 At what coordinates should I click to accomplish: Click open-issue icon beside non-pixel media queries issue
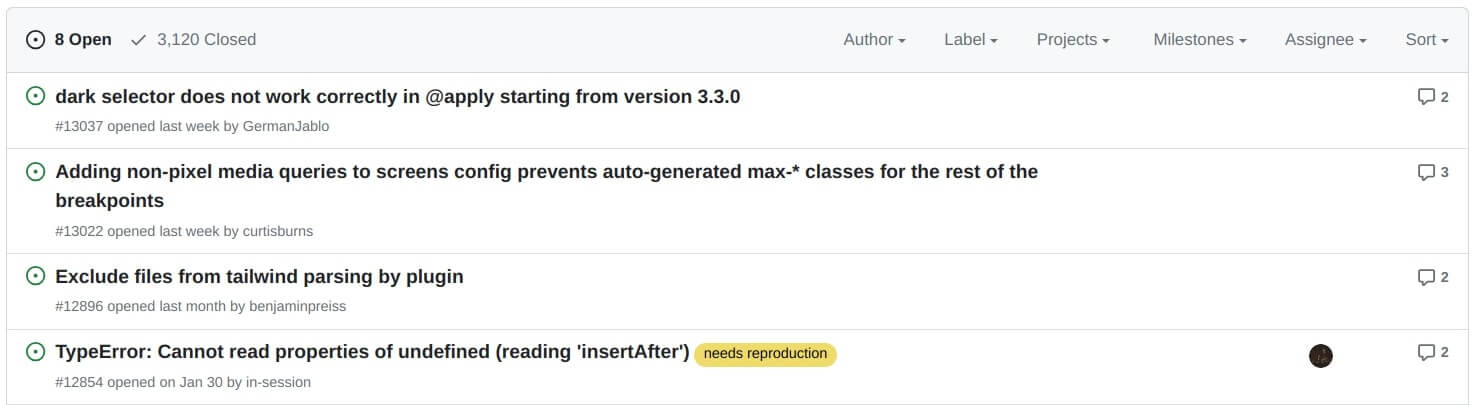point(35,172)
